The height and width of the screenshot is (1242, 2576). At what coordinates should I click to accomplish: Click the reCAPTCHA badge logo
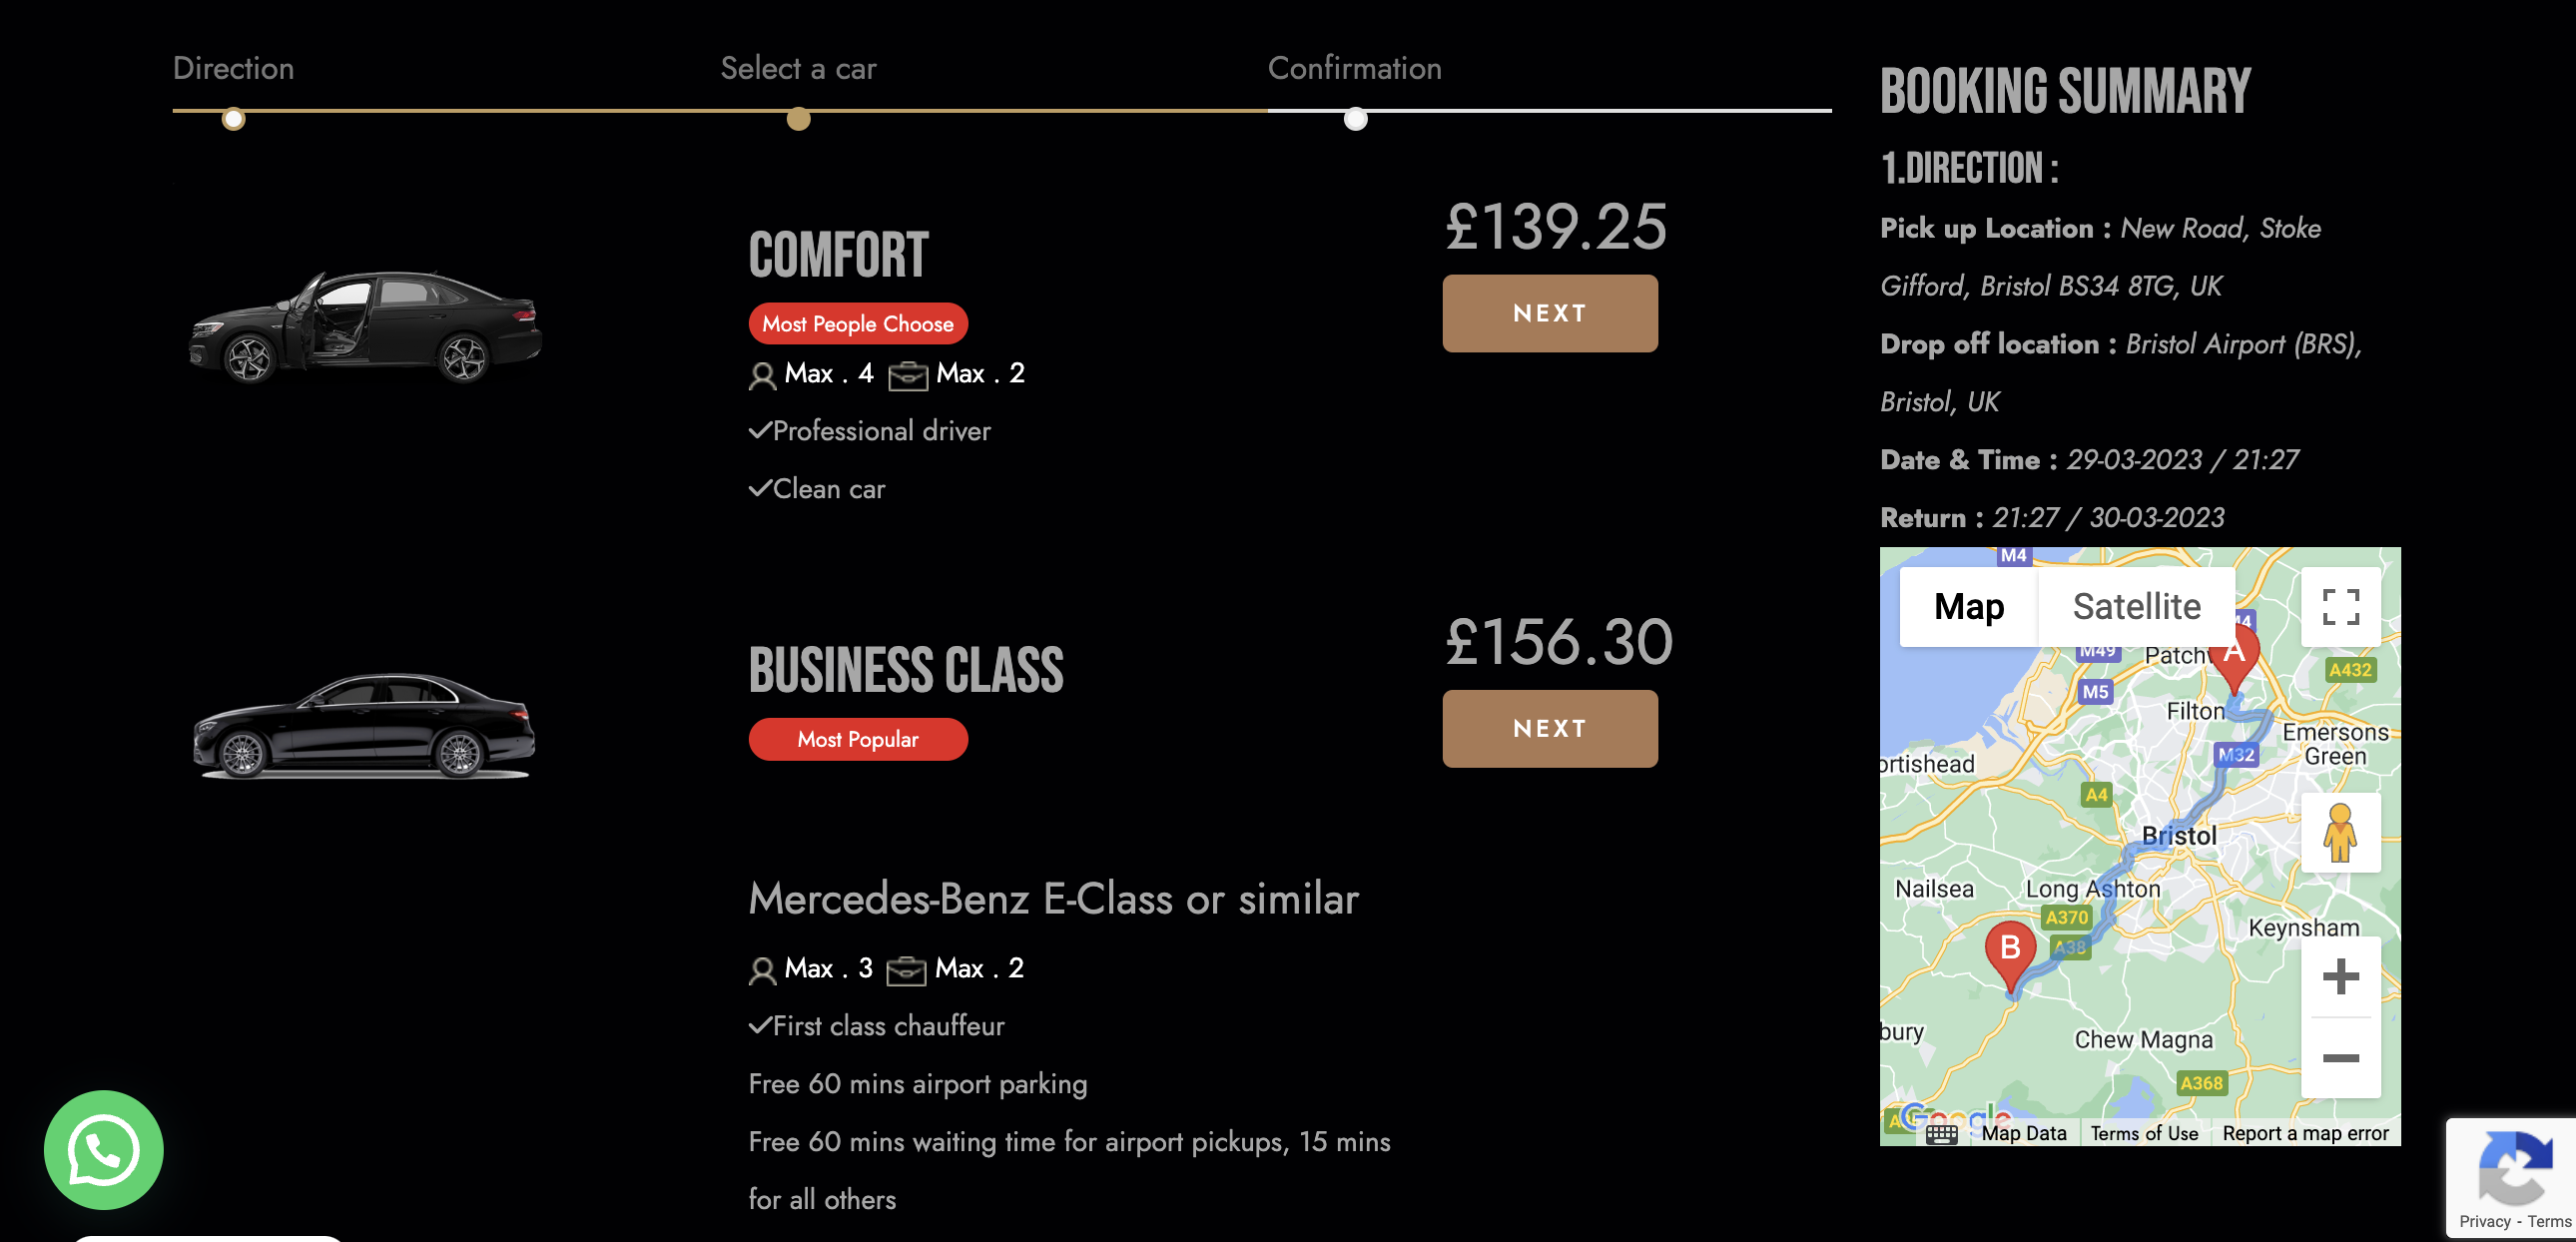tap(2514, 1167)
